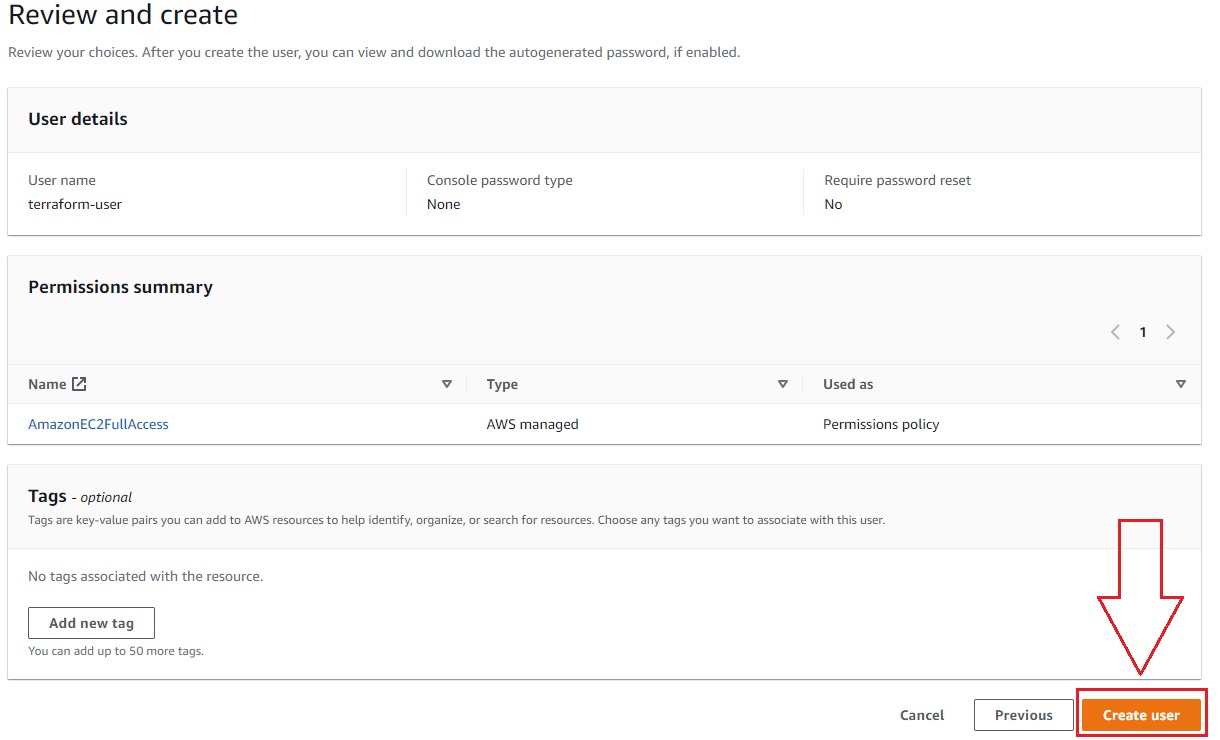The image size is (1220, 740).
Task: Click the Name column header
Action: click(x=47, y=384)
